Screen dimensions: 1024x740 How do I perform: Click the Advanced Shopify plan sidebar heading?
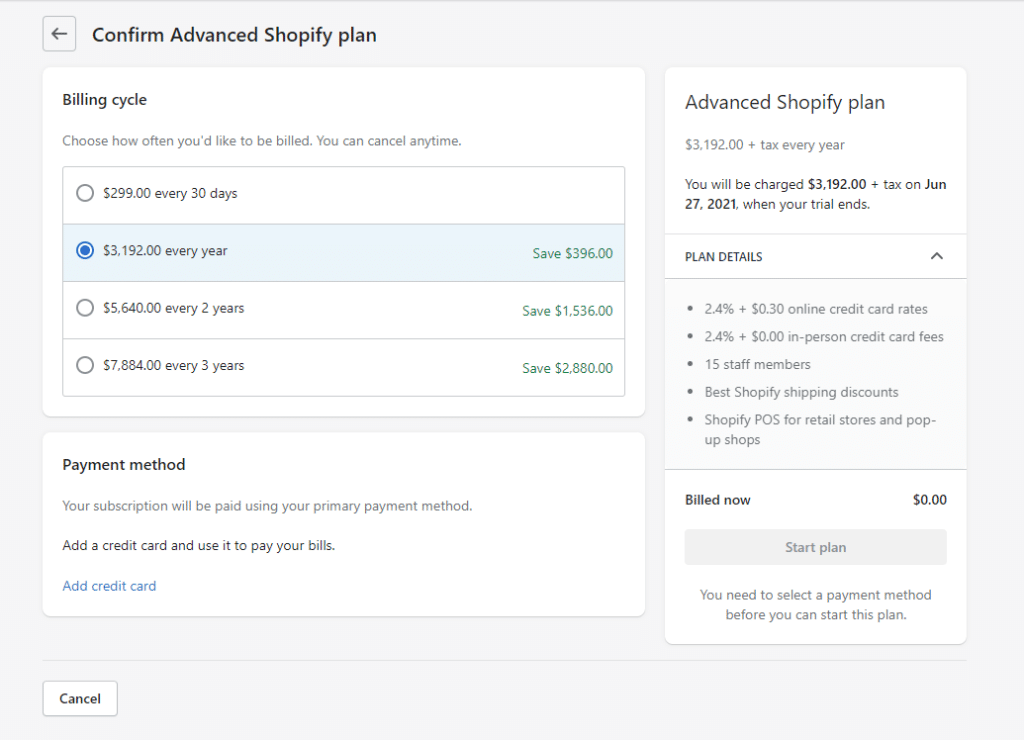pos(784,103)
